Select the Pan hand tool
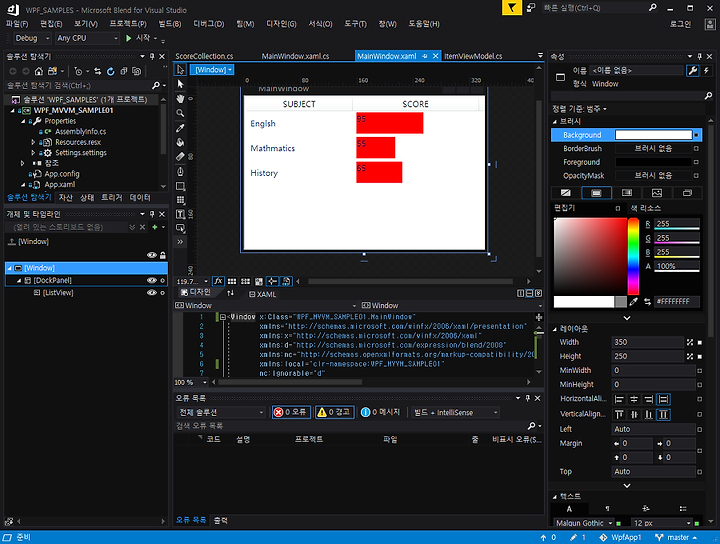Screen dimensions: 720x544 pyautogui.click(x=180, y=99)
